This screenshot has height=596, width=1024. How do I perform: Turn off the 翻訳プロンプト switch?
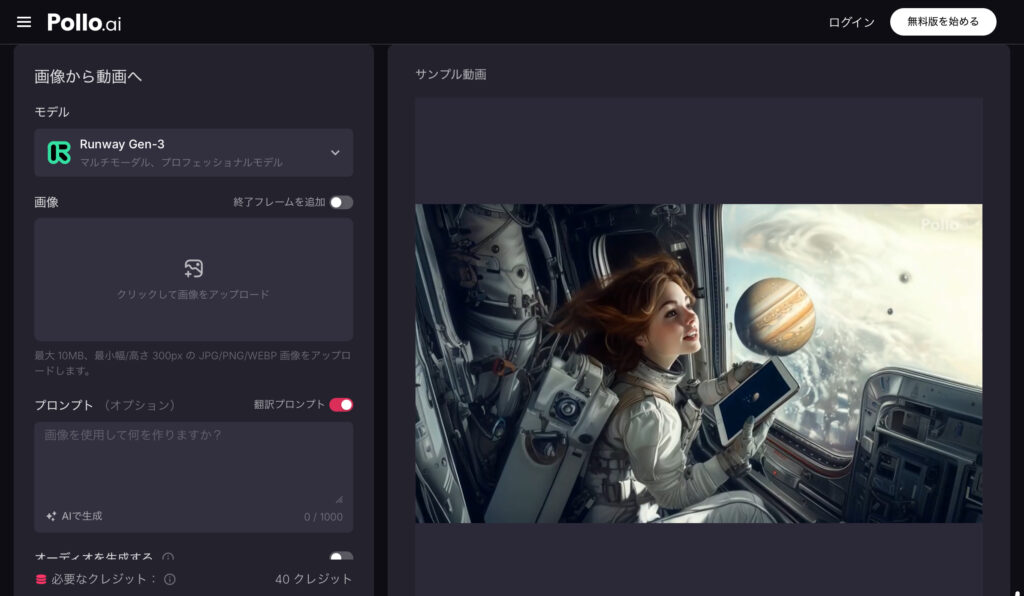(x=341, y=405)
